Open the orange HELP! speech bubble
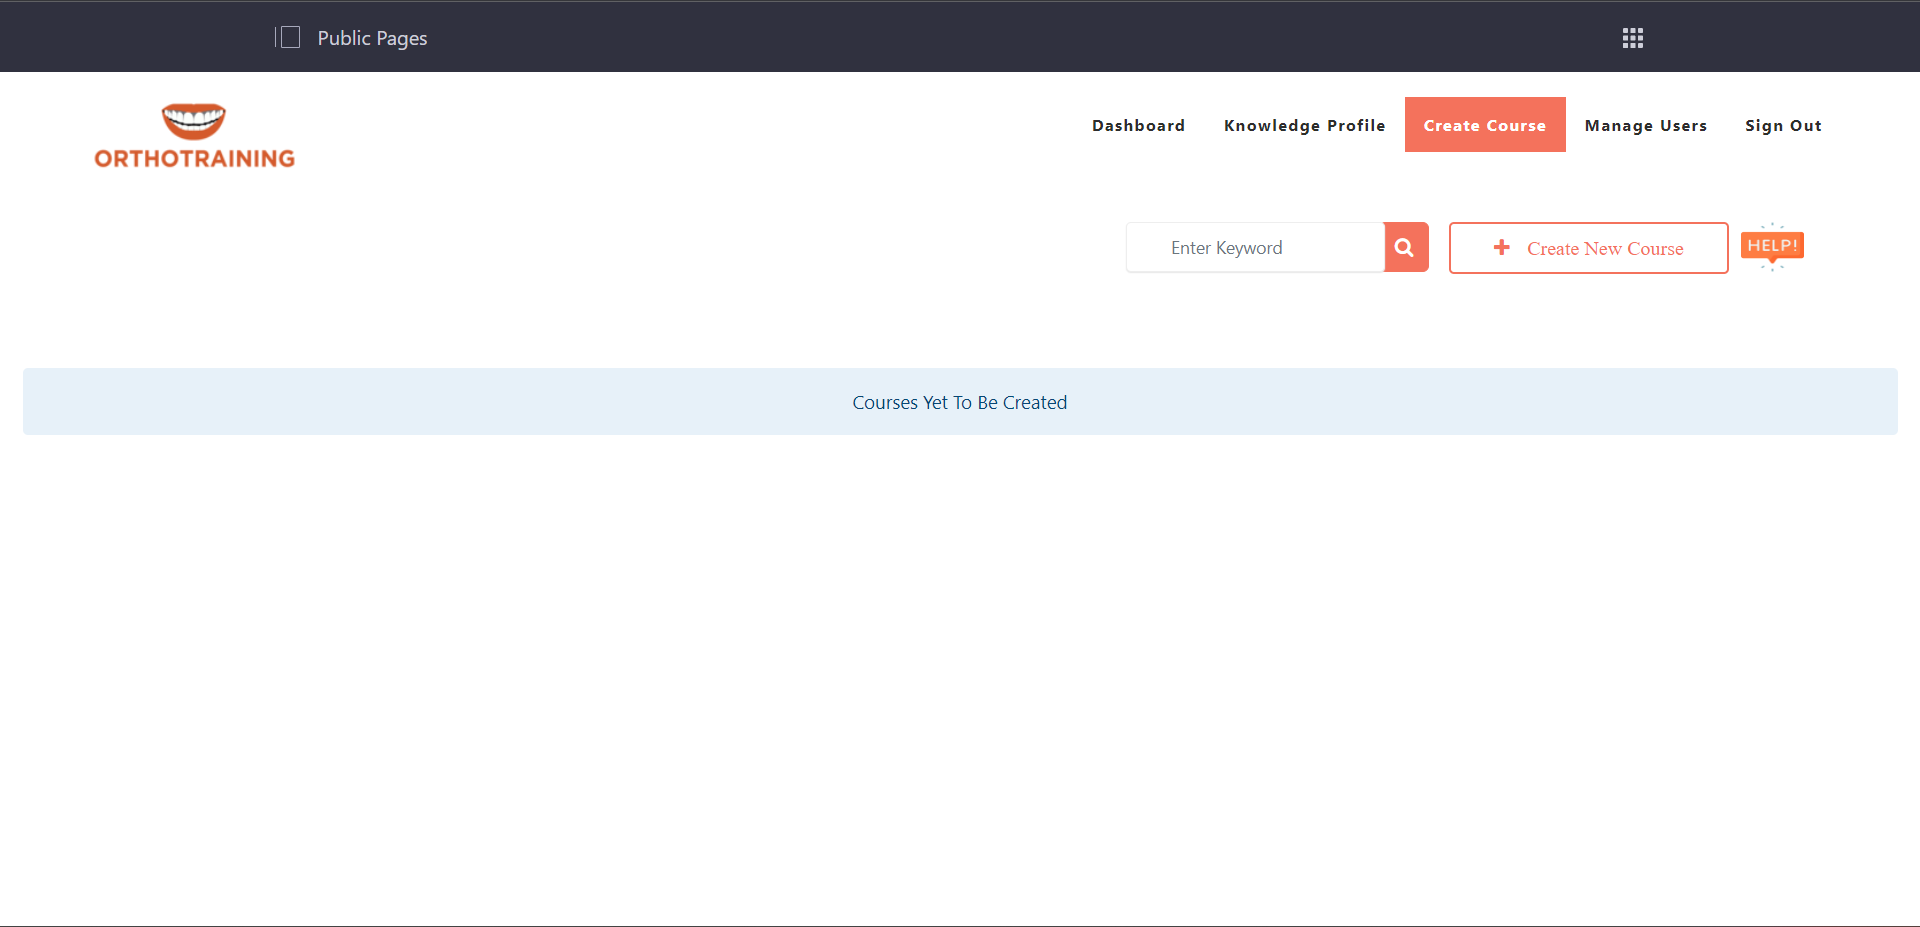 click(x=1772, y=246)
